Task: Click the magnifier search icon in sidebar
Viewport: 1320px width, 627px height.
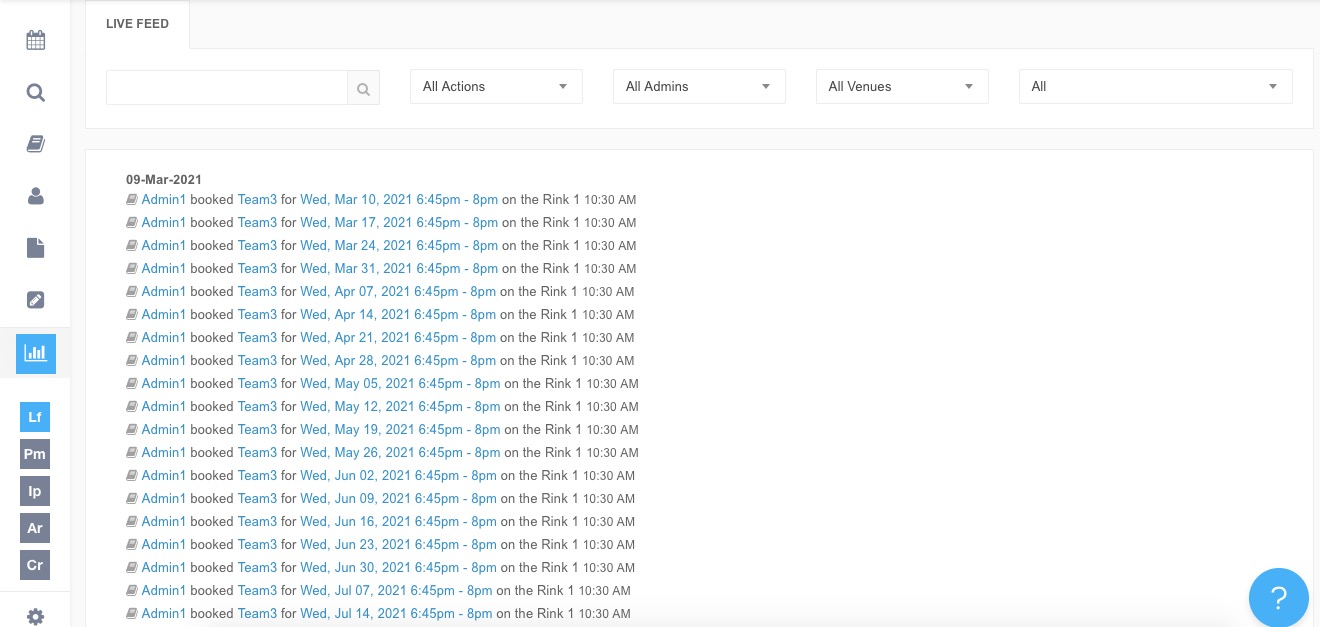Action: point(36,93)
